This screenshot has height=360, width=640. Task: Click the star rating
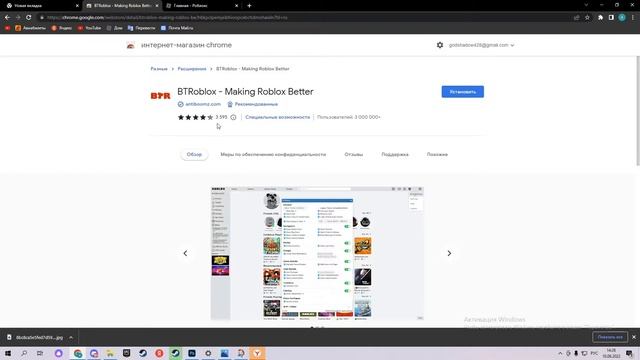coord(196,117)
